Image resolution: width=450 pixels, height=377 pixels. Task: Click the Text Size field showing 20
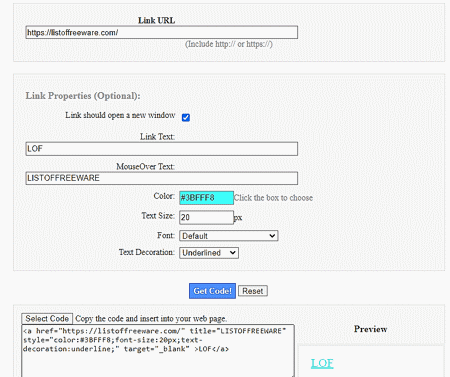click(206, 217)
